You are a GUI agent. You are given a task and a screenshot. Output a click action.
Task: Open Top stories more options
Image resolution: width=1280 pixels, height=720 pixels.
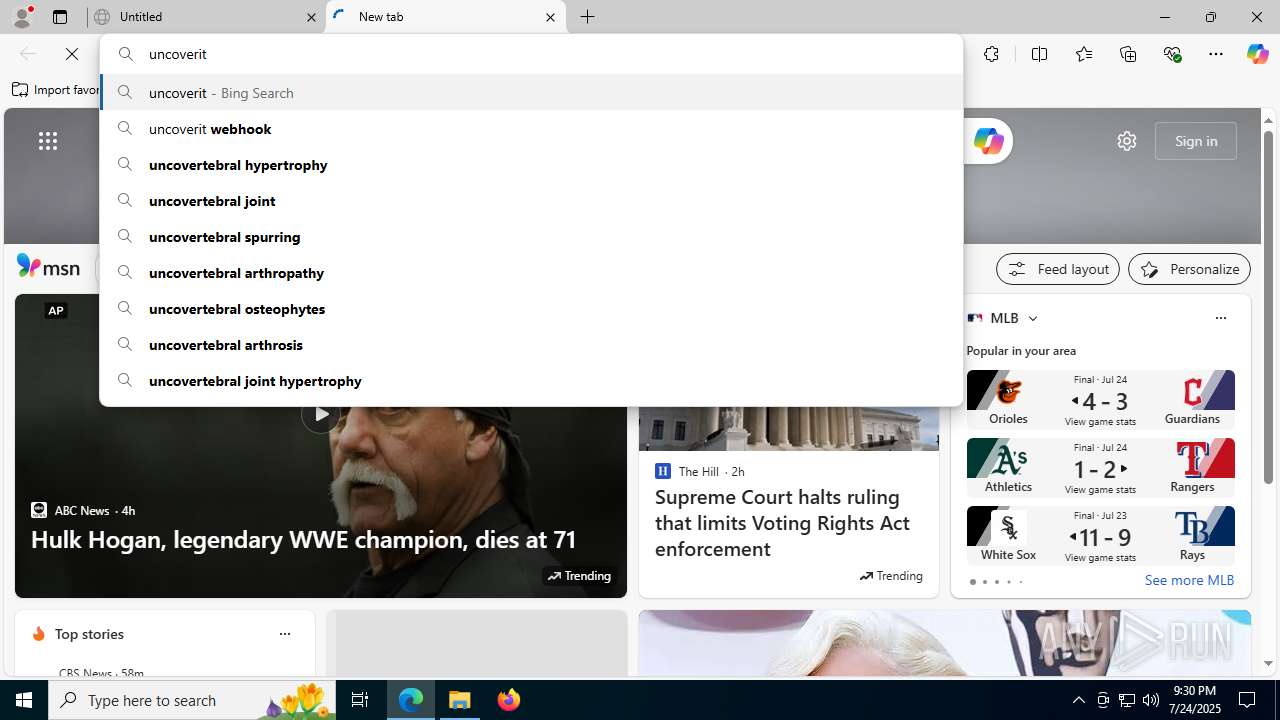(284, 634)
